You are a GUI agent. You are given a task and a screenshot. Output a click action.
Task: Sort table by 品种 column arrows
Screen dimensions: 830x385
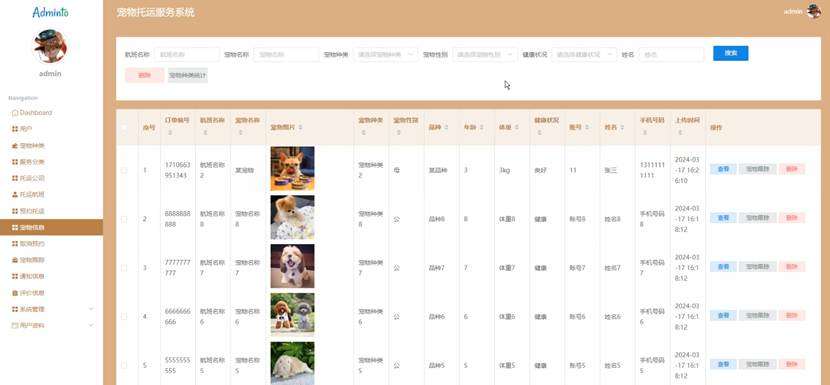(446, 128)
